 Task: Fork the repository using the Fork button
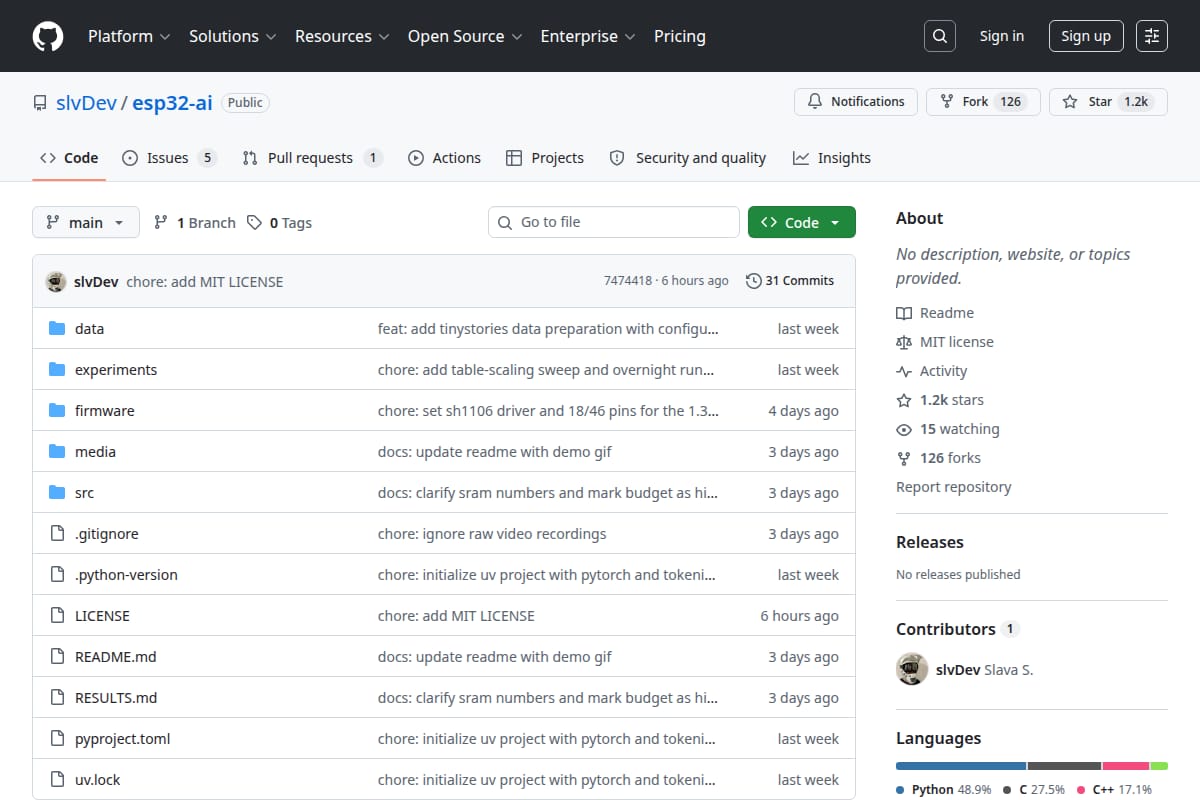(983, 102)
